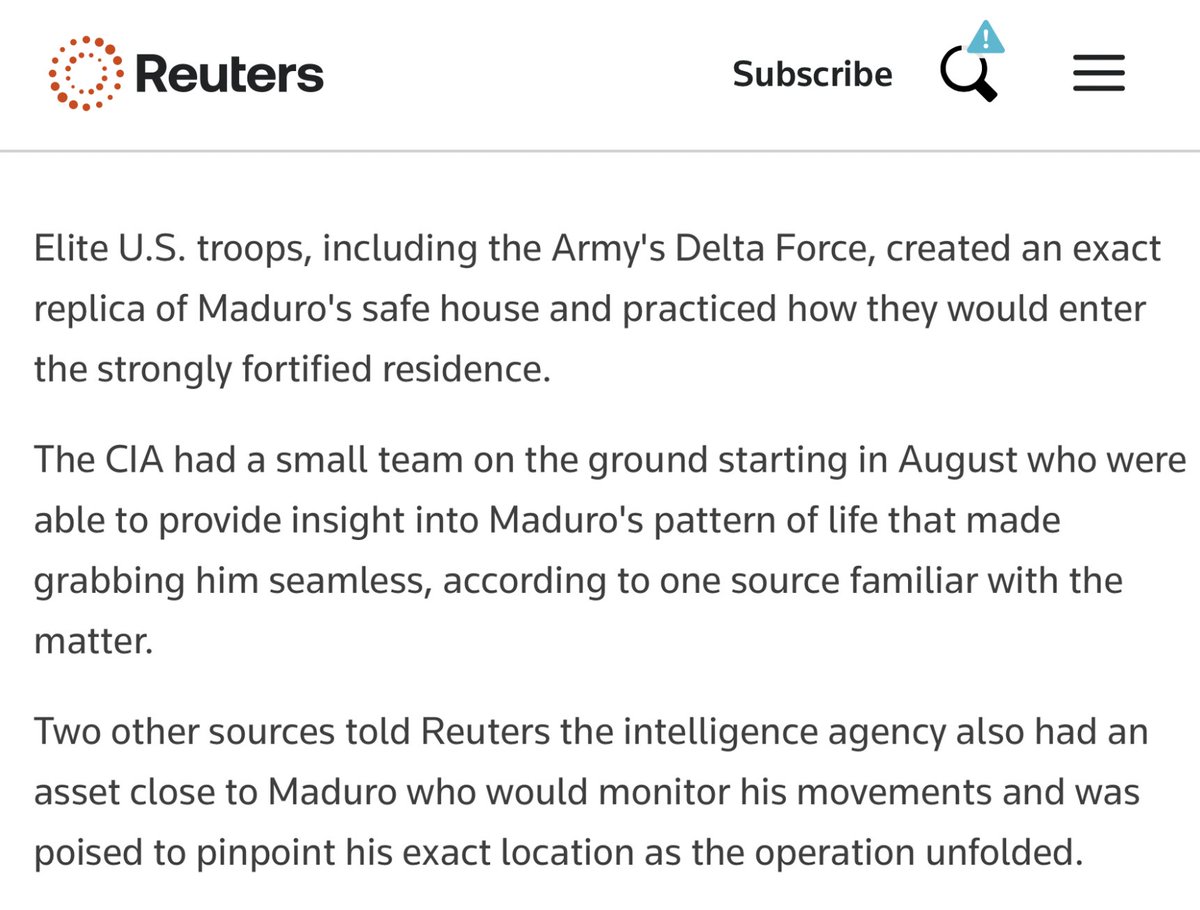The width and height of the screenshot is (1200, 910).
Task: Click the Reuters dotted-circle logo icon
Action: (x=87, y=73)
